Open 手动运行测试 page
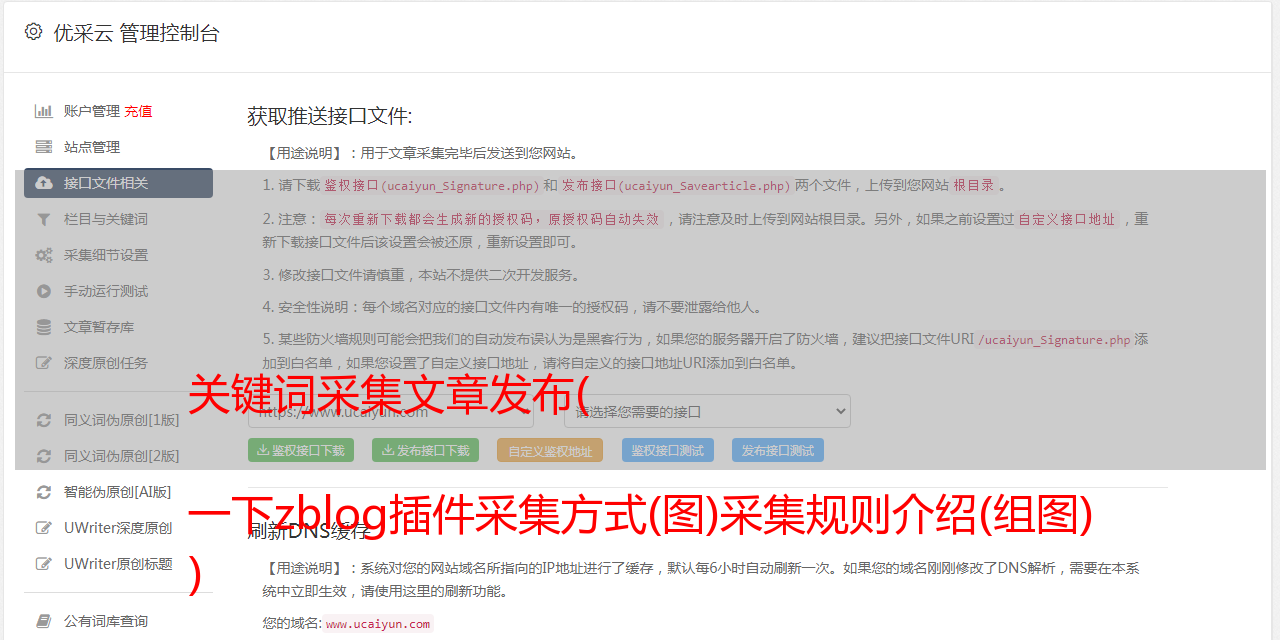Viewport: 1280px width, 640px height. tap(106, 291)
